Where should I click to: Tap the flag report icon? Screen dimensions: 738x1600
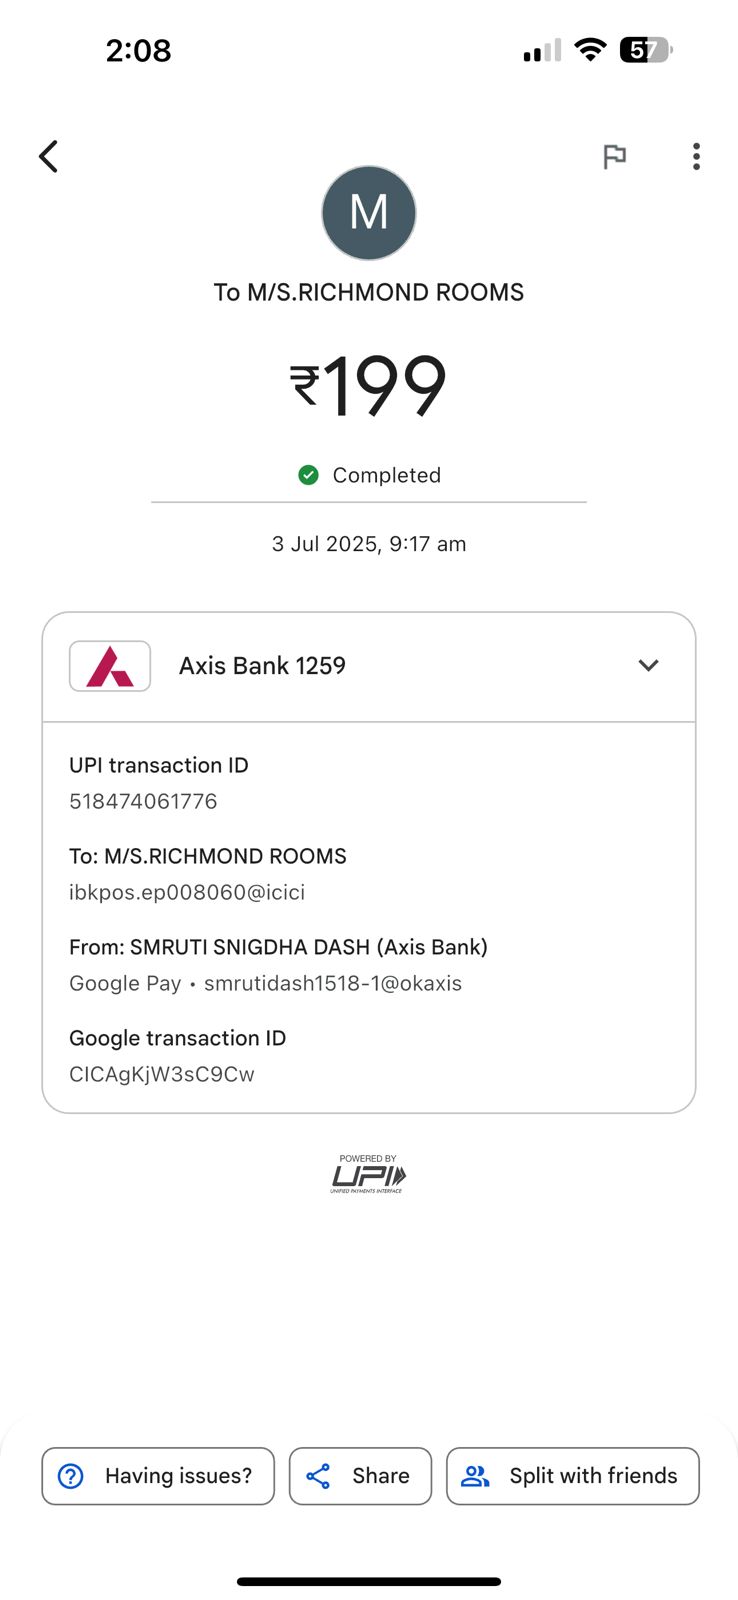point(614,156)
